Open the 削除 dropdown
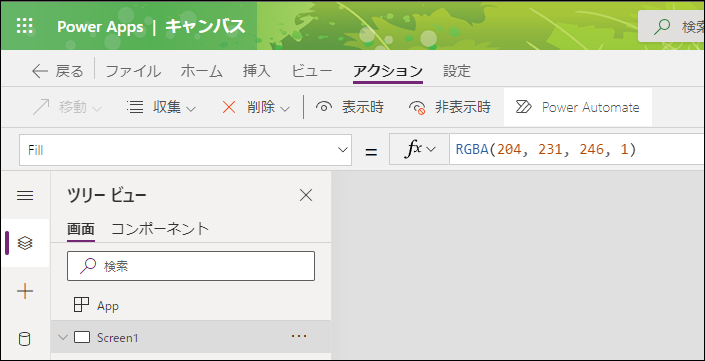This screenshot has height=361, width=705. [256, 107]
